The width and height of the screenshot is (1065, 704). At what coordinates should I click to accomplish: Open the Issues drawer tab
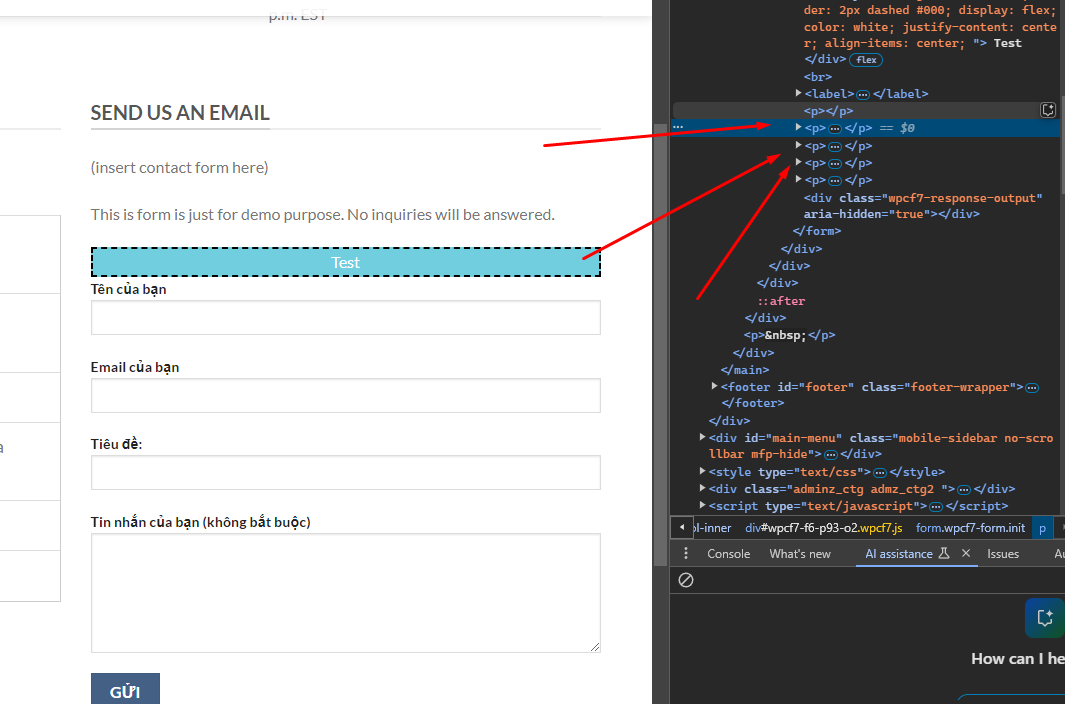coord(1003,554)
